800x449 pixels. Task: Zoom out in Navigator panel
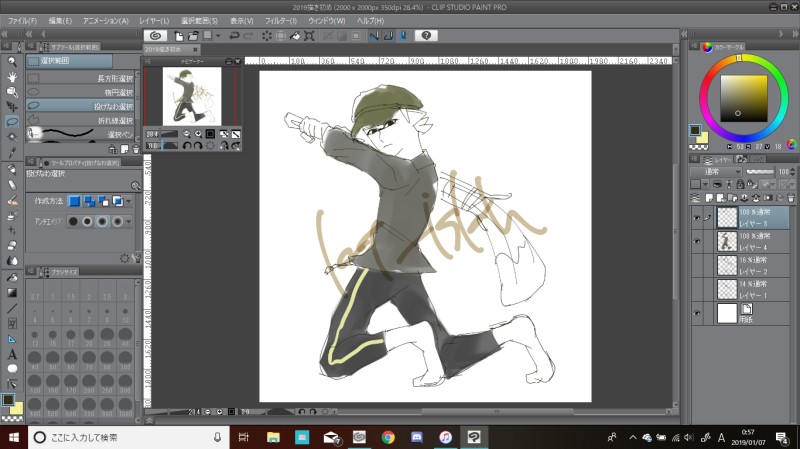point(187,134)
